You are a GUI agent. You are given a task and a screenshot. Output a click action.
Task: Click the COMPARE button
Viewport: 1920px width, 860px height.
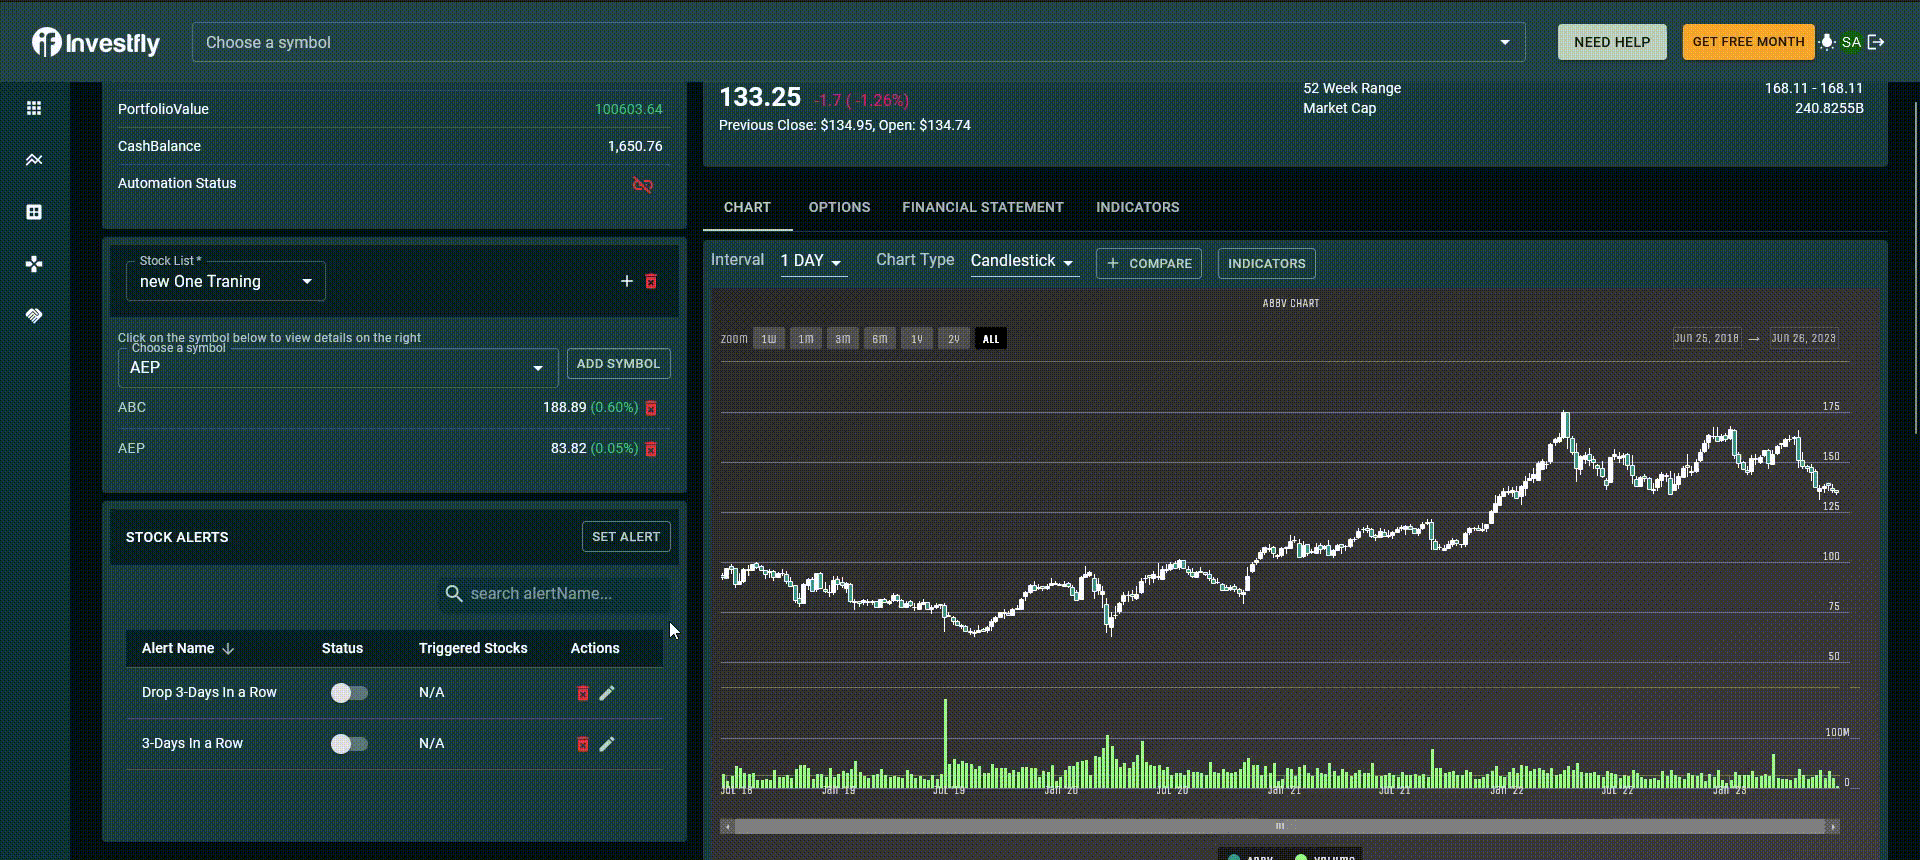click(1149, 264)
